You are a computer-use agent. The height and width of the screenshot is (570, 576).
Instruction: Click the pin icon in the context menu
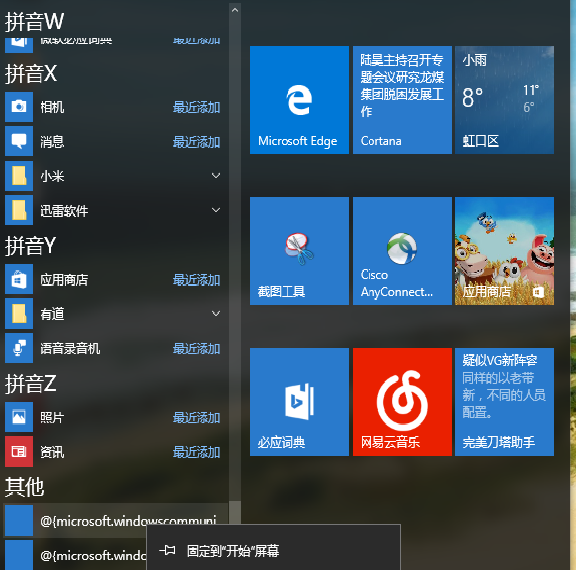pos(167,550)
